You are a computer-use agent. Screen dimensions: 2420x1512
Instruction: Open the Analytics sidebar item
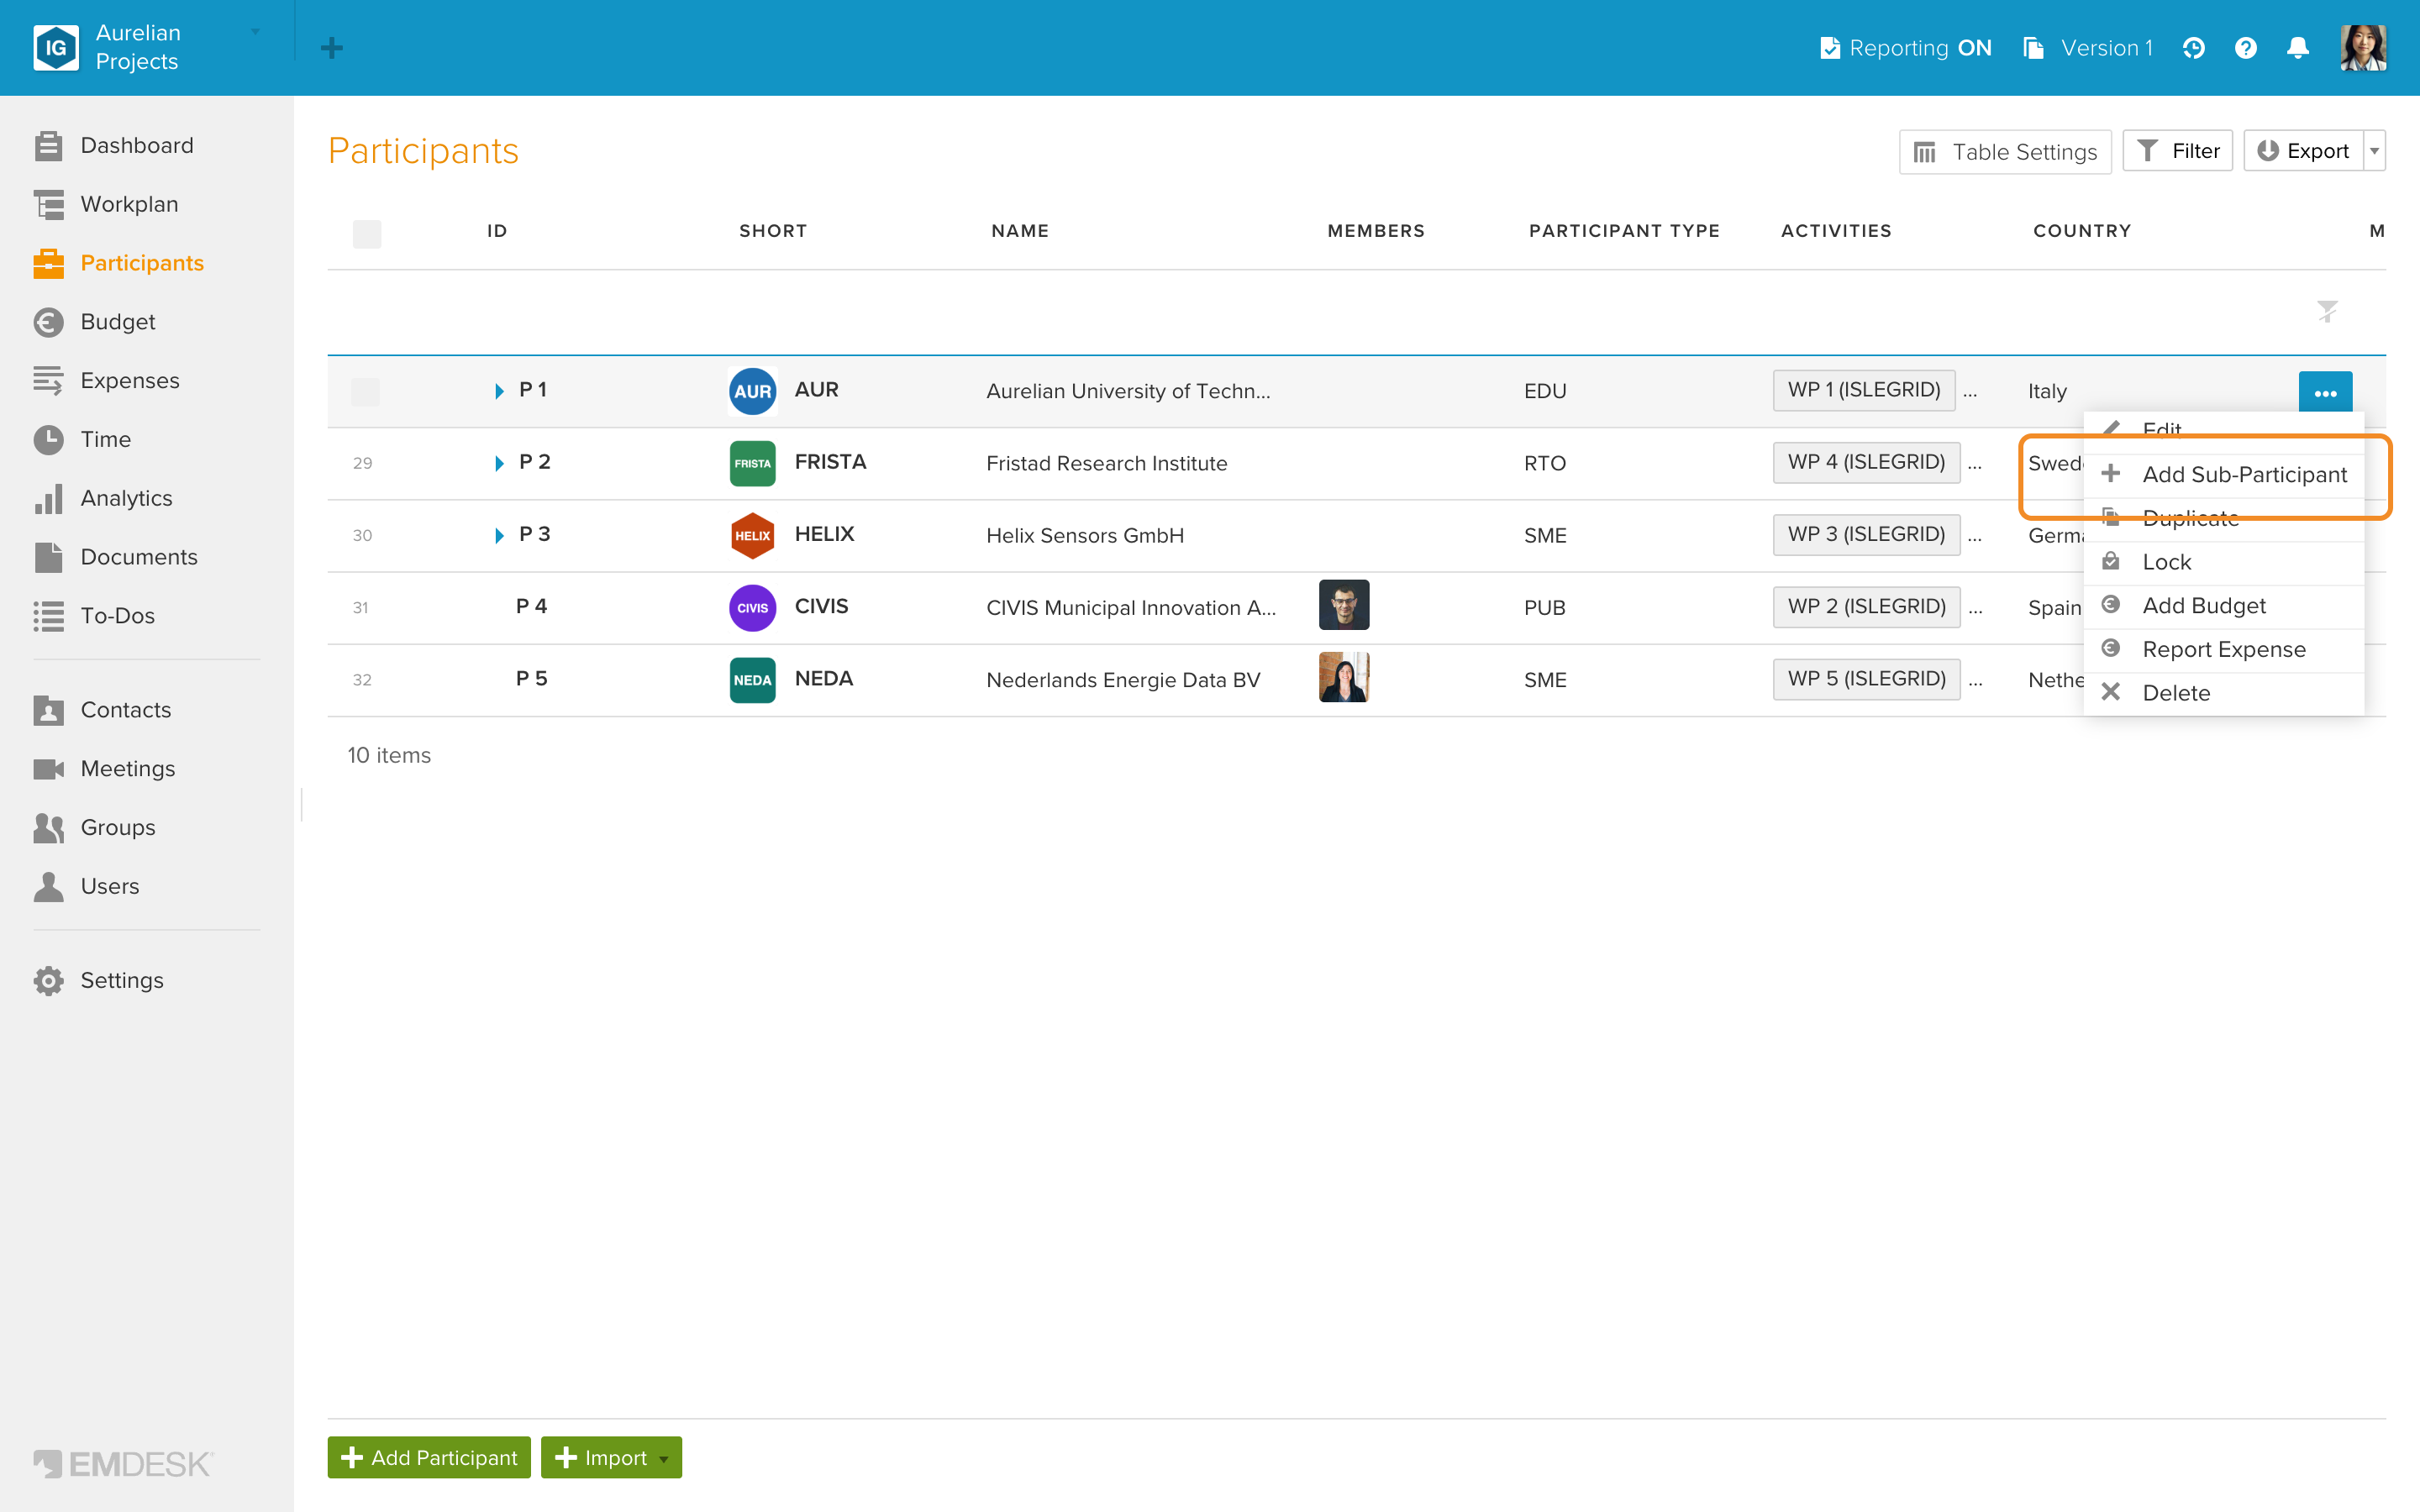click(x=126, y=498)
